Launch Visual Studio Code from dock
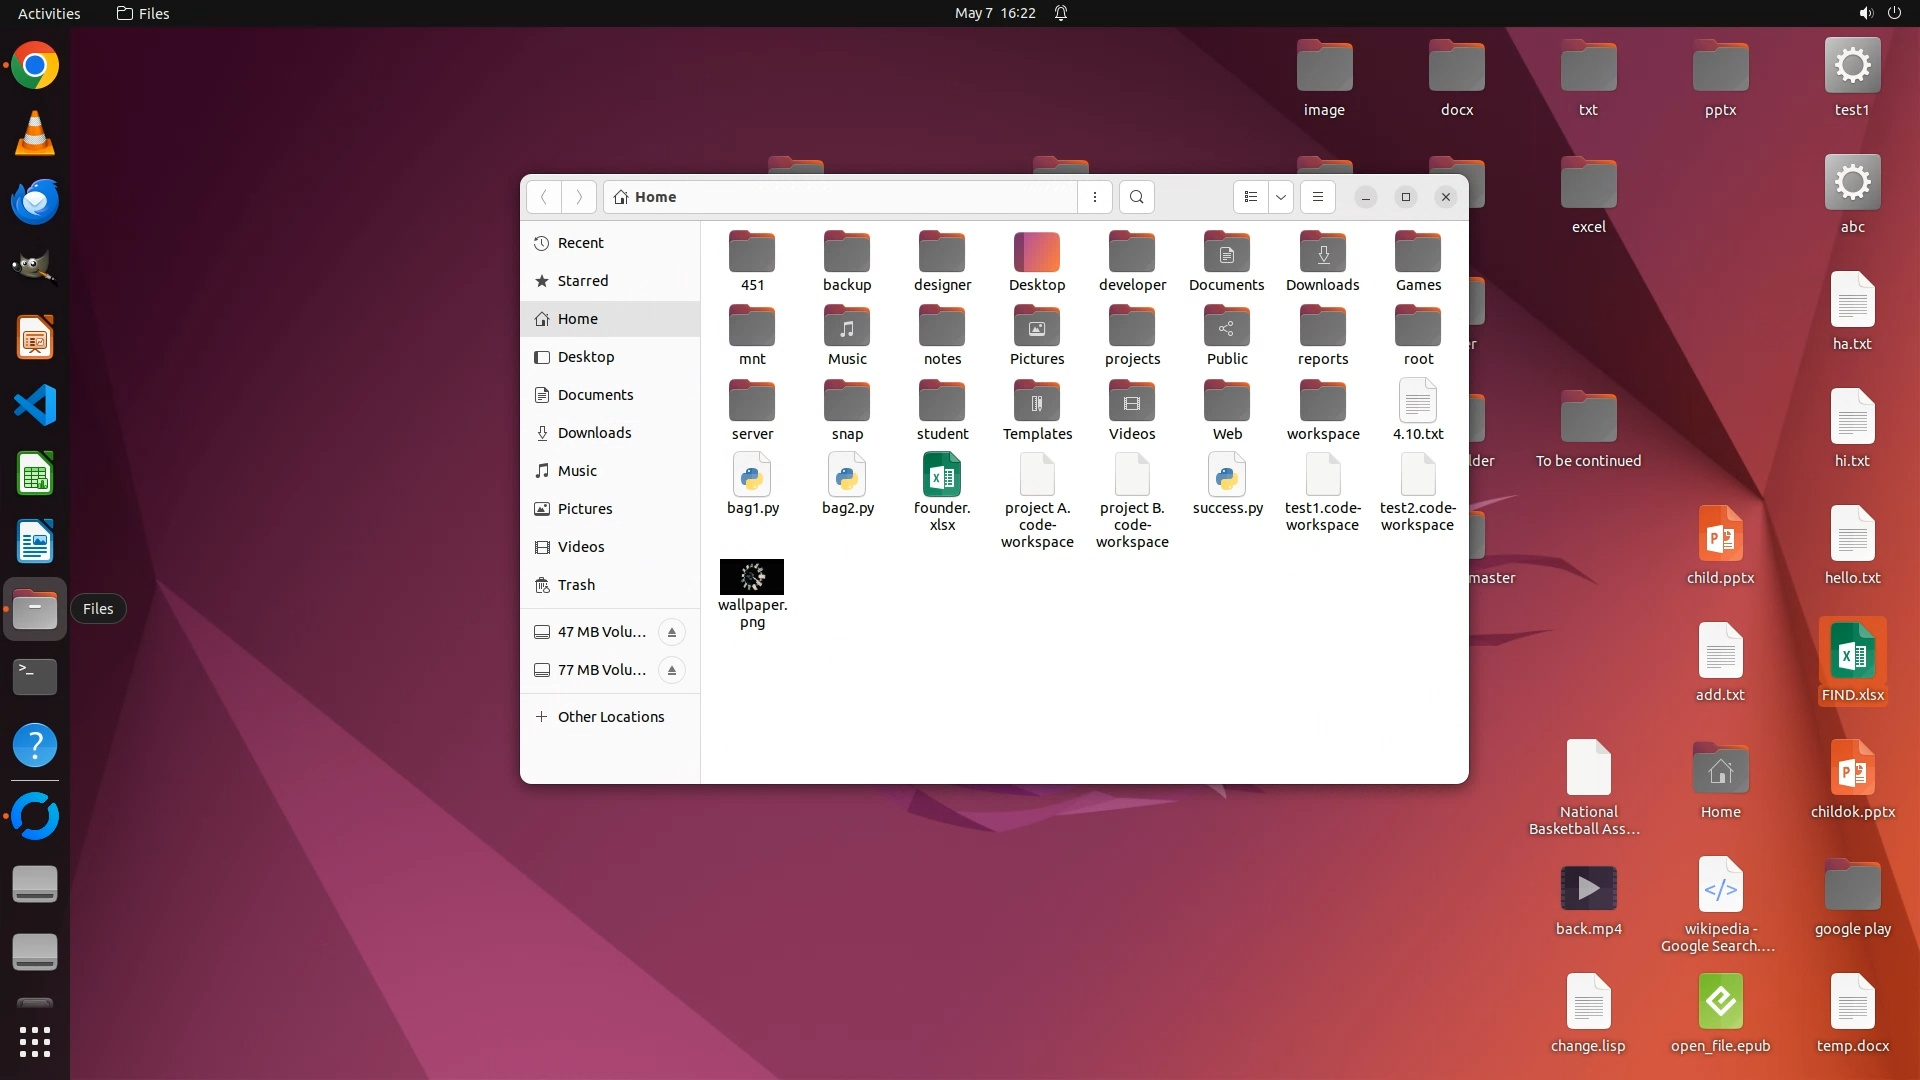Screen dimensions: 1920x1080 click(35, 406)
